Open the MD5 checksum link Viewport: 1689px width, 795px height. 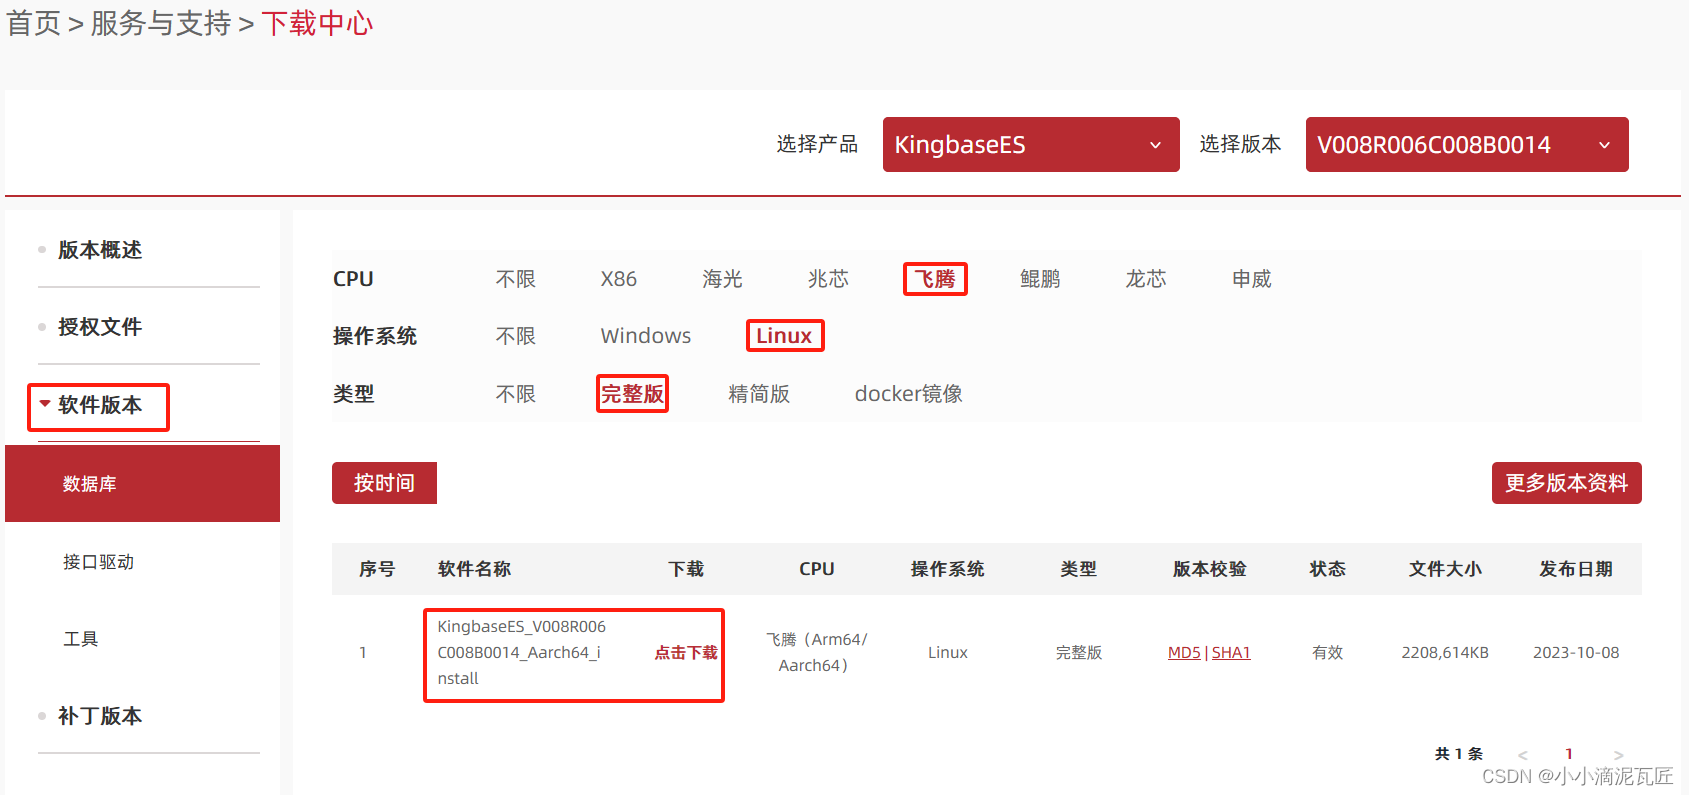pos(1184,653)
